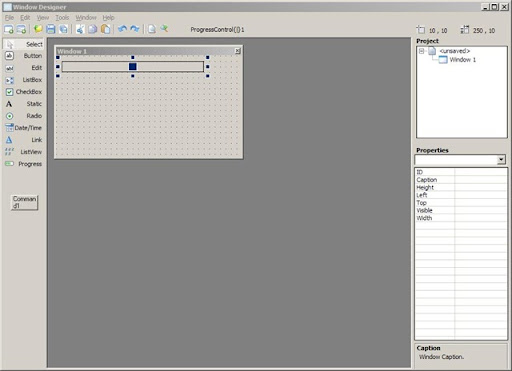The width and height of the screenshot is (512, 371).
Task: Collapse the <unsaved> project tree node
Action: coord(421,51)
